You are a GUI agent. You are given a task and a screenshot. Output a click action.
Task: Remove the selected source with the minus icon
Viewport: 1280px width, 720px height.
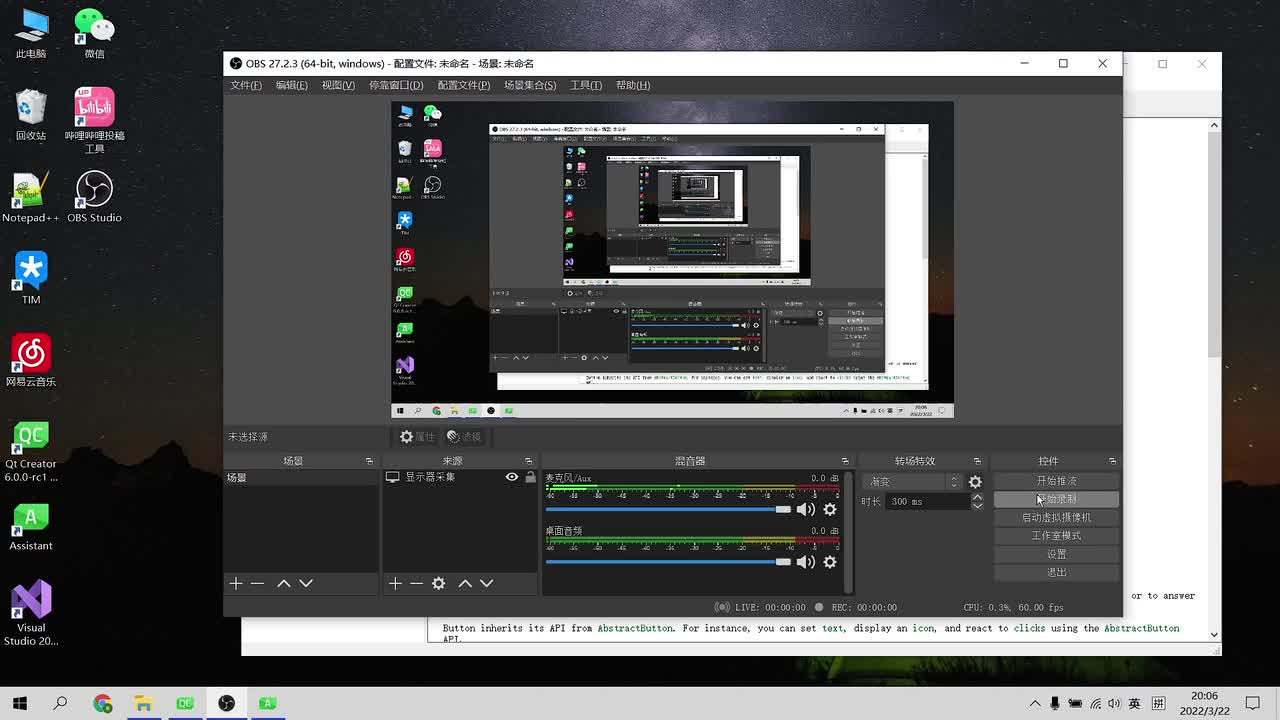point(416,583)
